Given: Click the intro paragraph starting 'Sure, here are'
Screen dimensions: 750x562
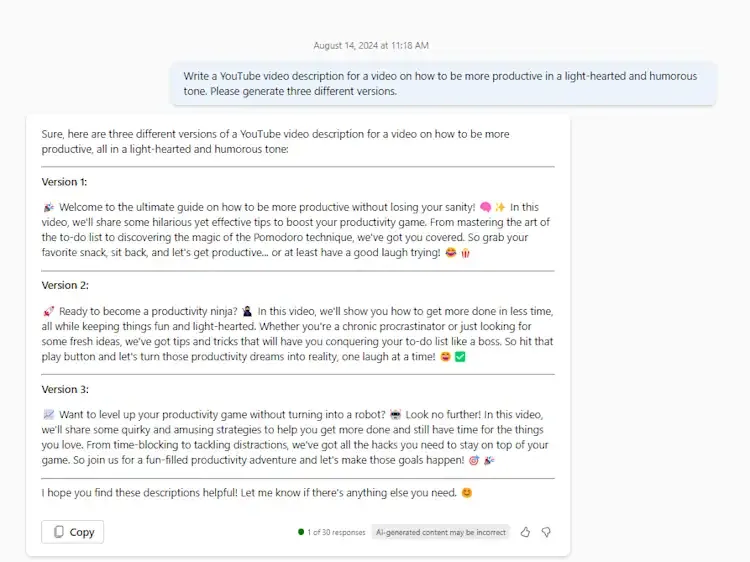Looking at the screenshot, I should (275, 141).
